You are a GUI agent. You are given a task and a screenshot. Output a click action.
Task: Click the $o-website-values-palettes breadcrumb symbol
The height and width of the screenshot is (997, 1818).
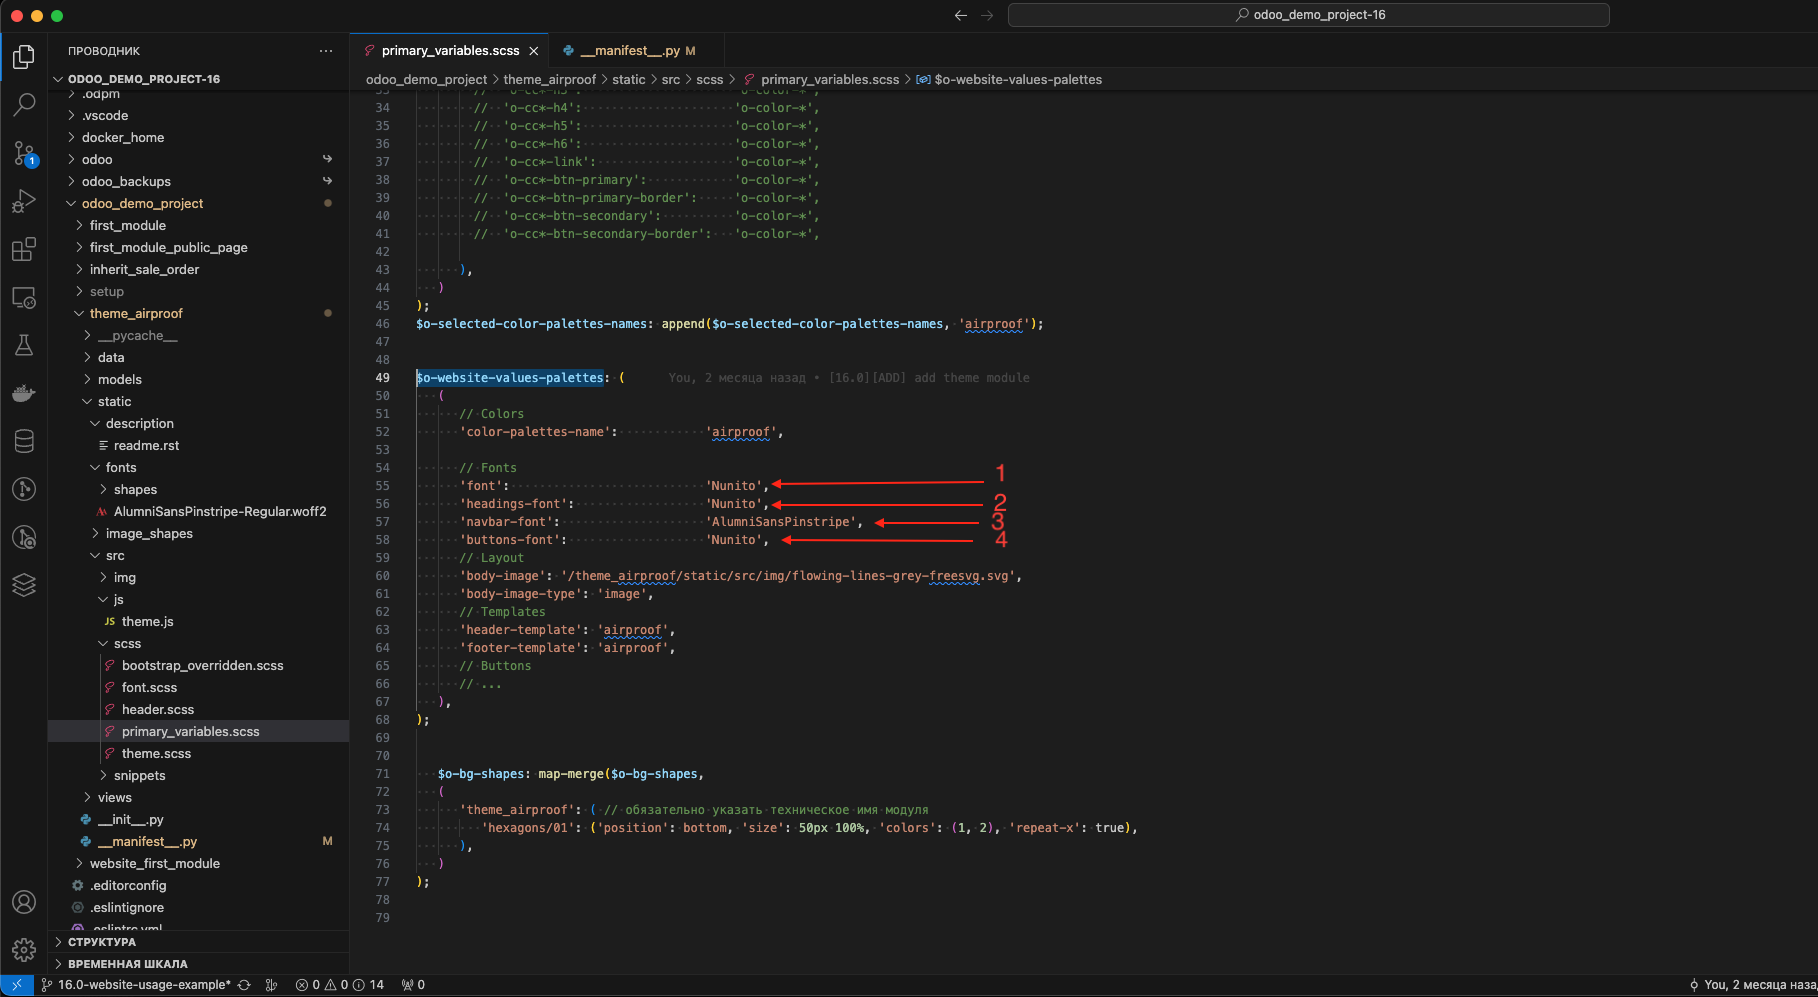point(1010,80)
